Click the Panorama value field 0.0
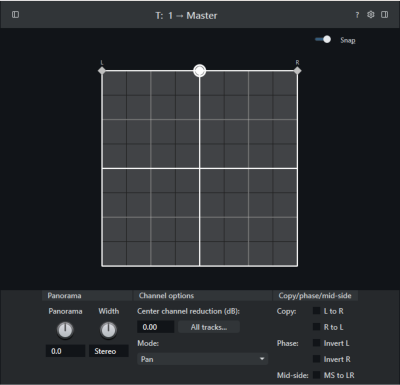400x385 pixels. pyautogui.click(x=65, y=351)
